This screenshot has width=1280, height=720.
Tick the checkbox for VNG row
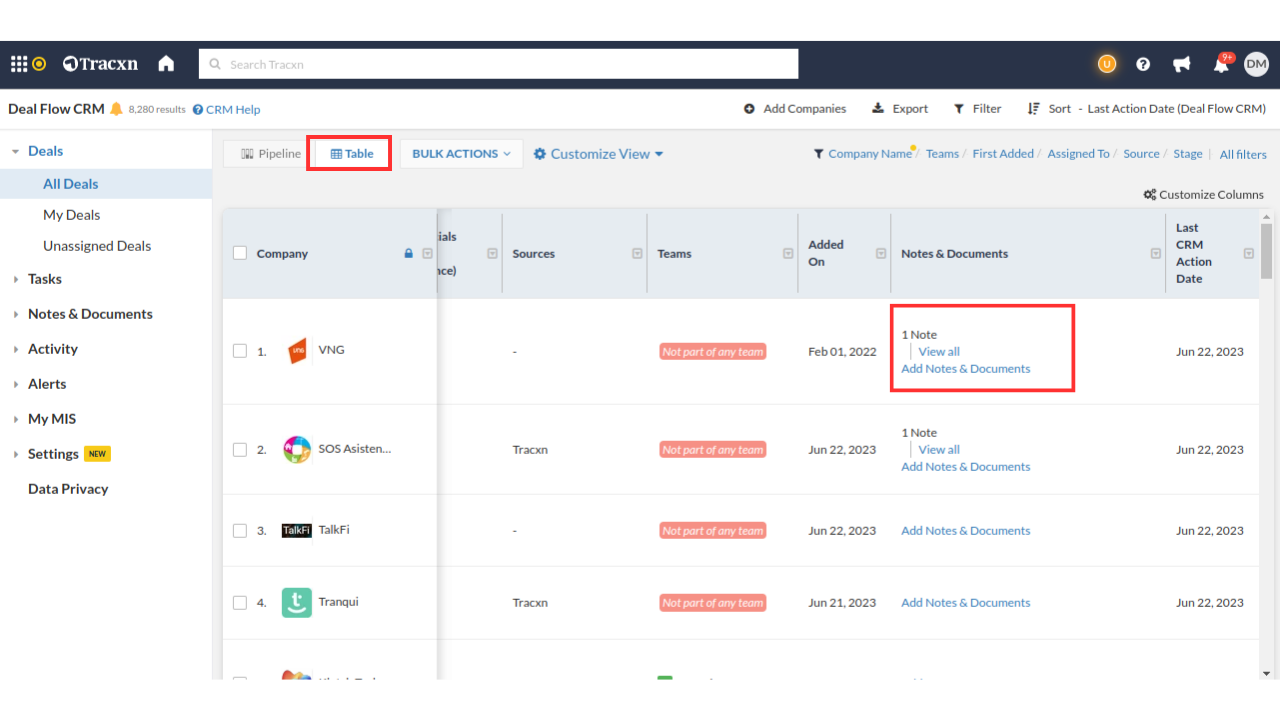pos(240,351)
